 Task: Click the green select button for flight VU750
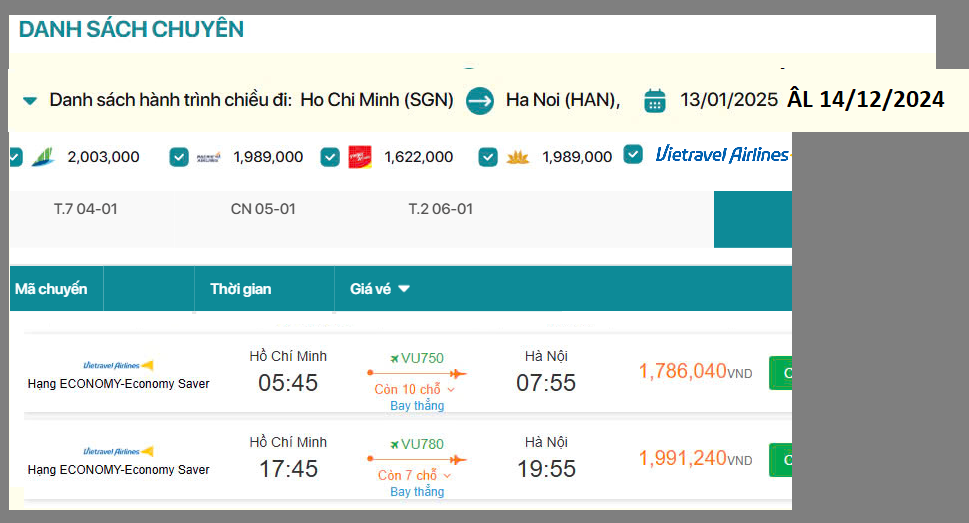(x=780, y=372)
